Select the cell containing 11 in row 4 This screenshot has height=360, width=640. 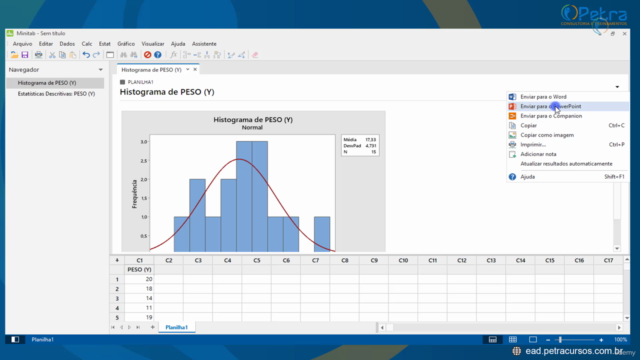[139, 308]
